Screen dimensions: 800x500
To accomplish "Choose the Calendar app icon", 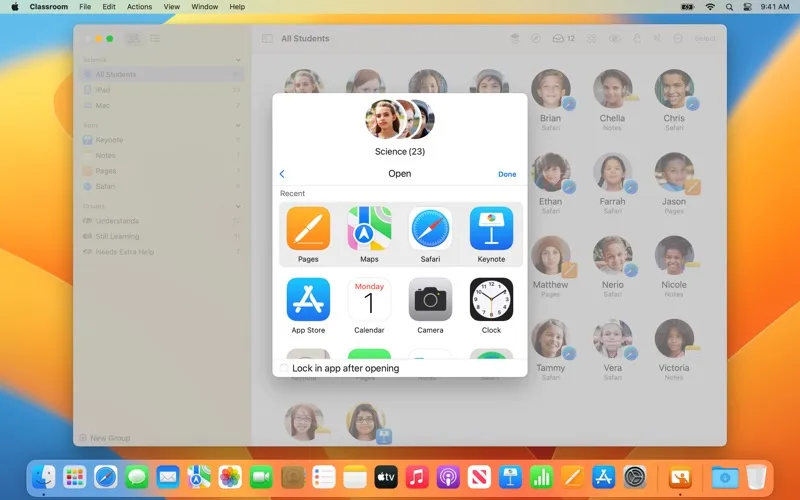I will [369, 299].
